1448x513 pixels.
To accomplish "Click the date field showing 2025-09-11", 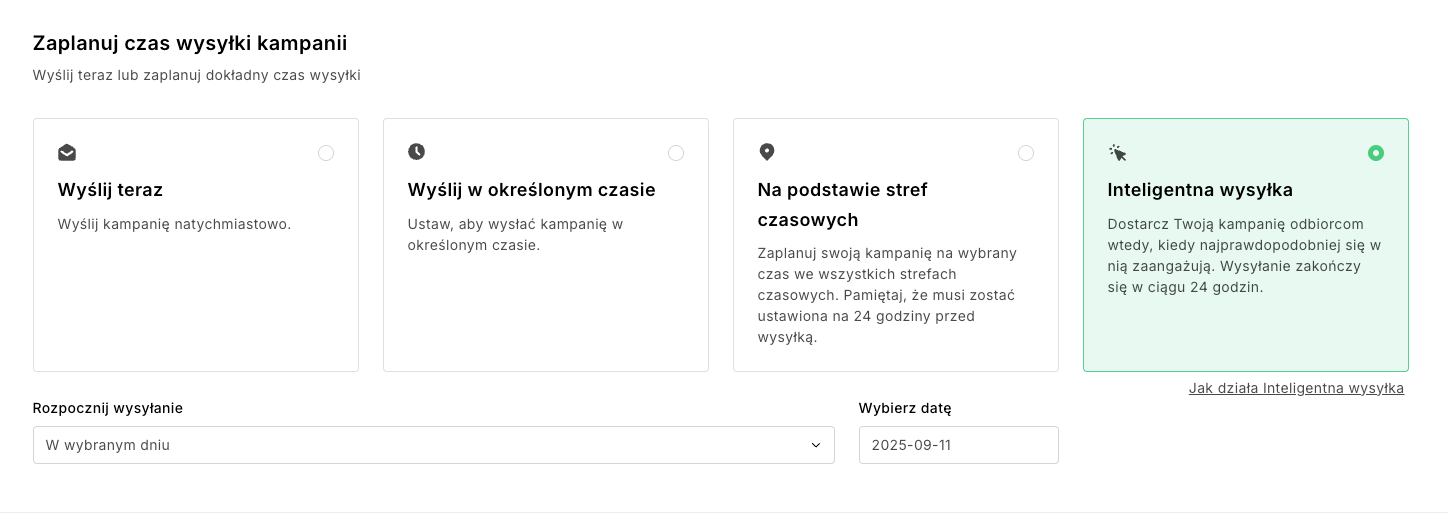I will click(958, 445).
